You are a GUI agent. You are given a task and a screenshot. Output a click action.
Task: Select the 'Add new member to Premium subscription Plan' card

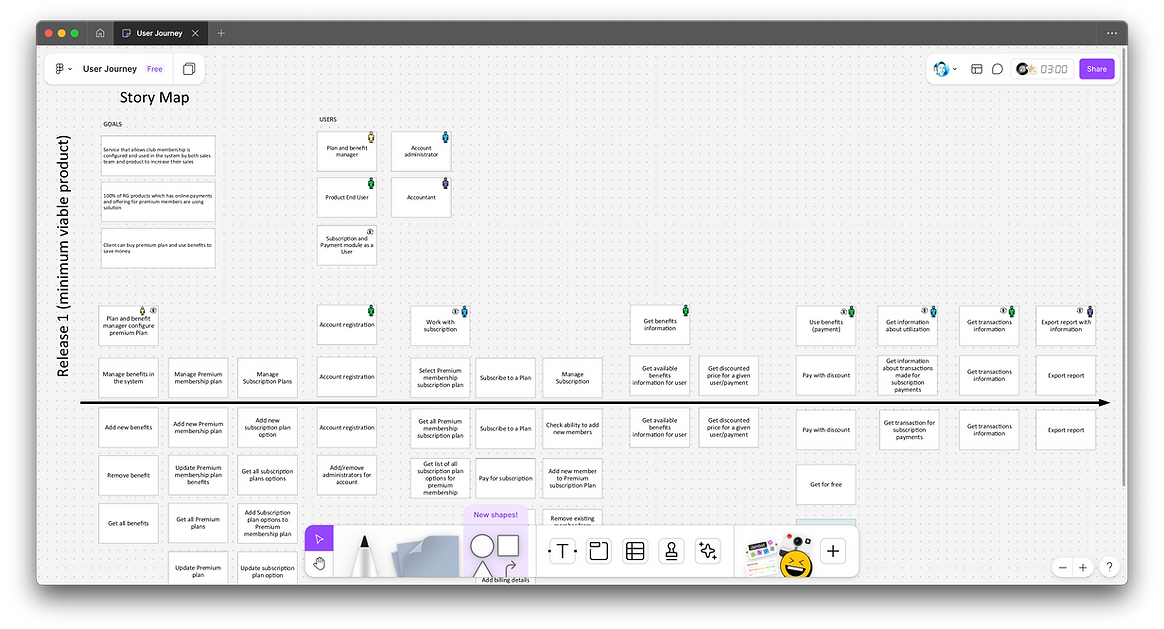click(x=572, y=478)
